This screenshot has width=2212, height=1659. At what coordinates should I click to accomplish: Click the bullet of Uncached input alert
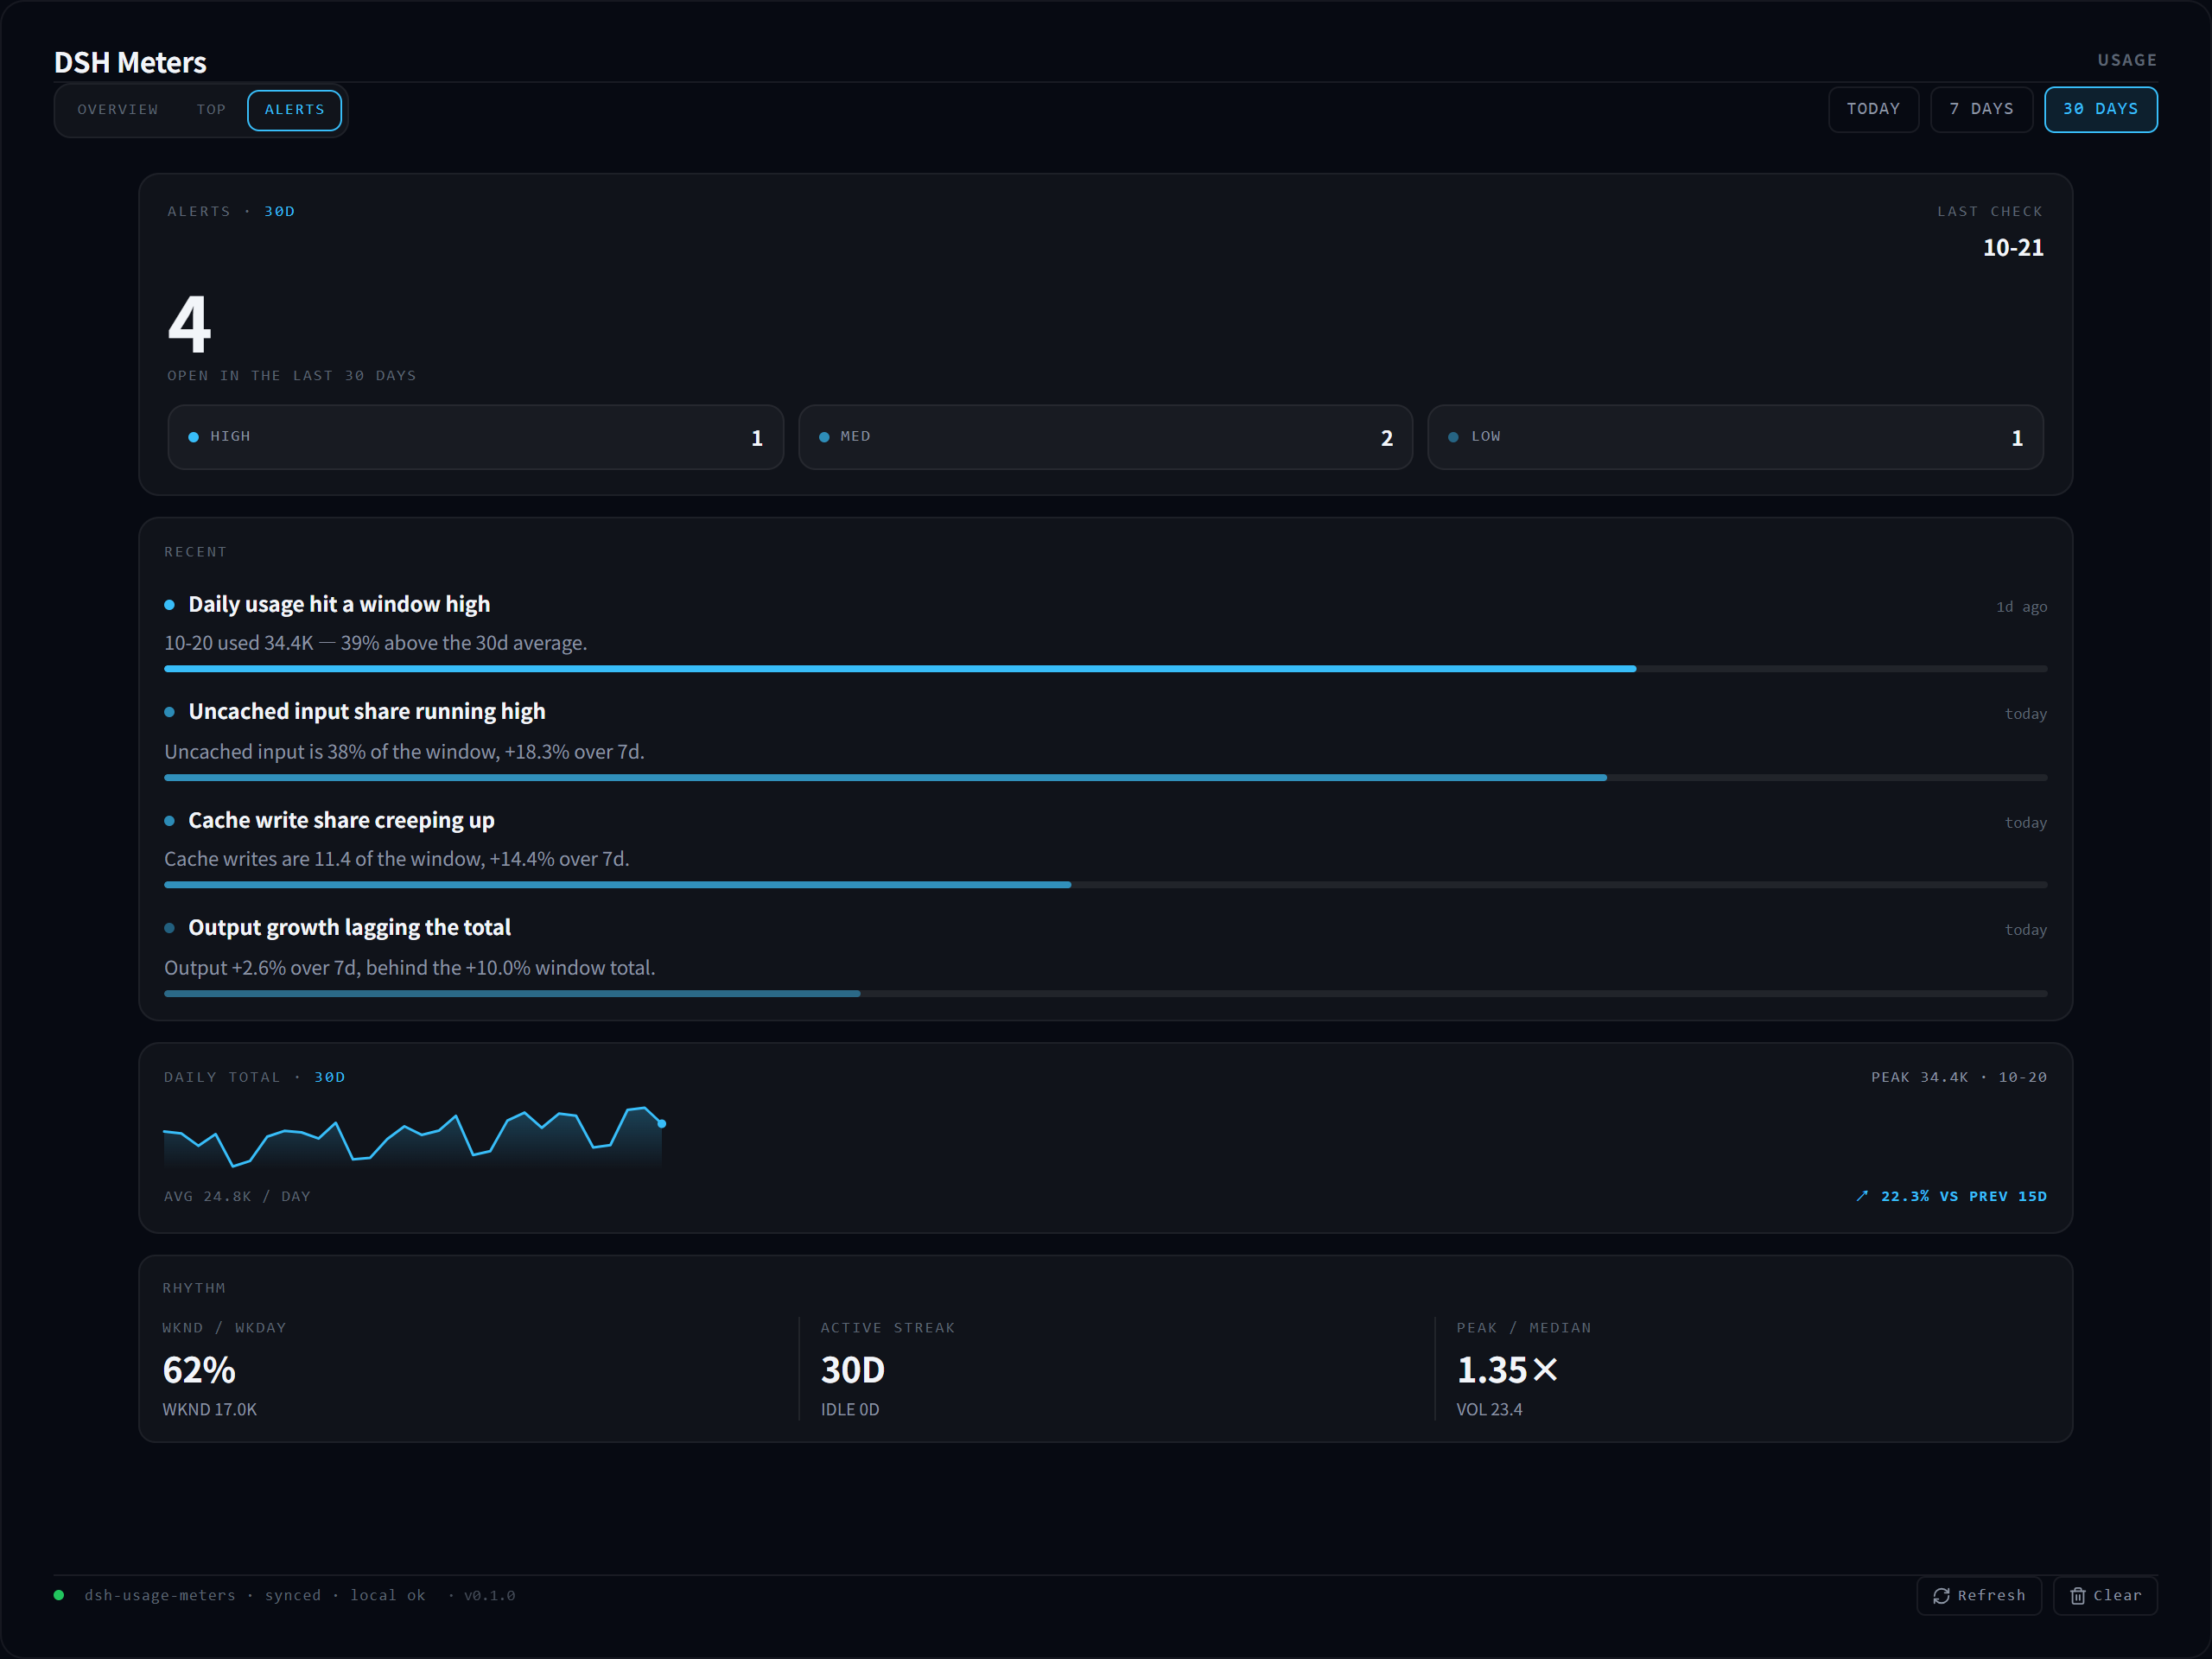(169, 712)
